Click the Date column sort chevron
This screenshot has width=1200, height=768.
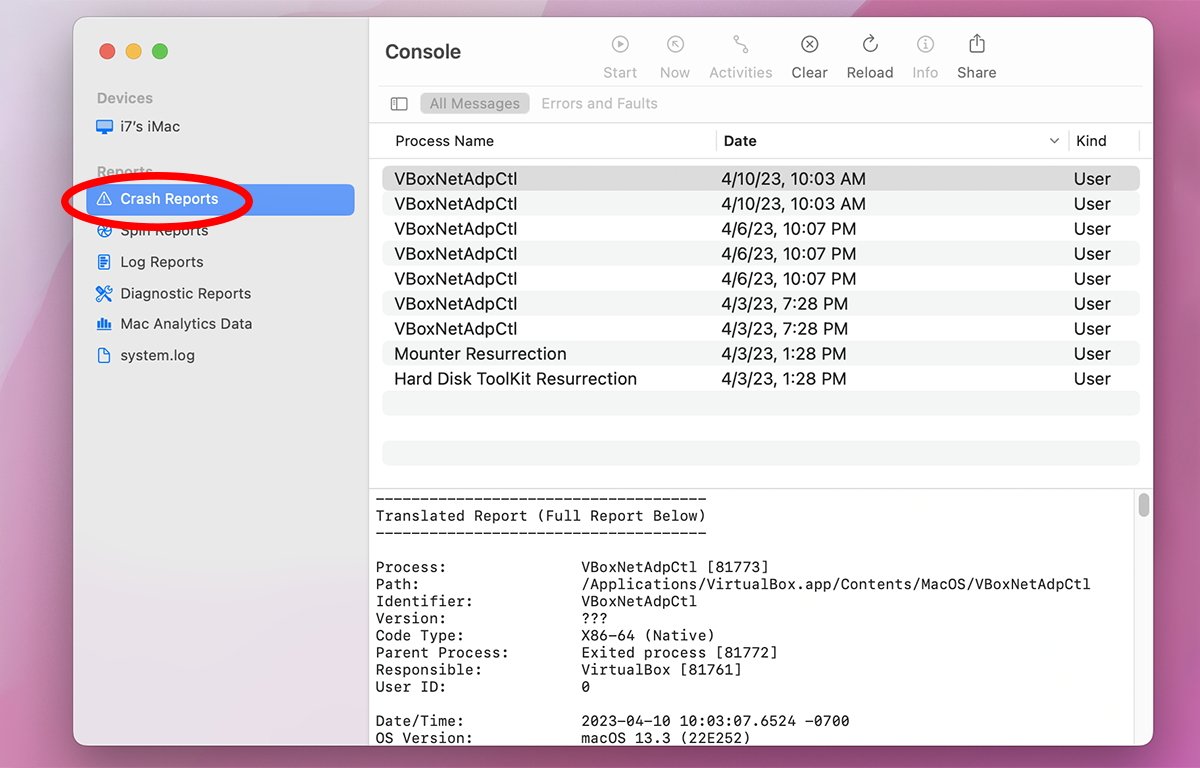tap(1054, 141)
